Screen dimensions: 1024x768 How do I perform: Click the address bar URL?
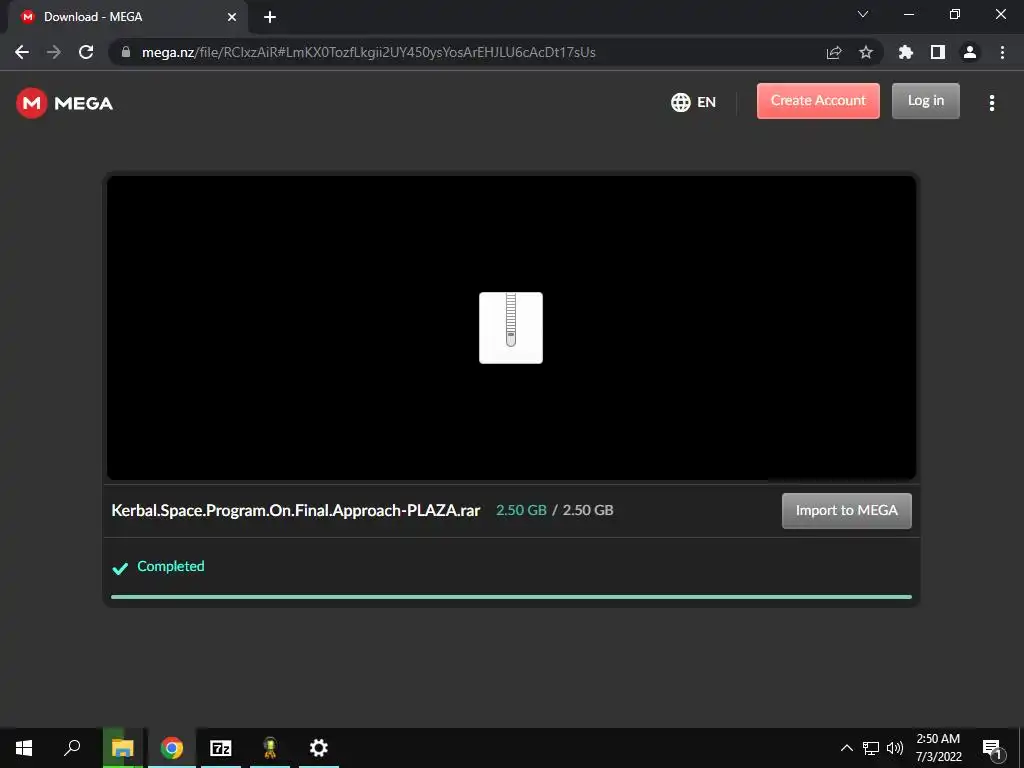[x=368, y=52]
